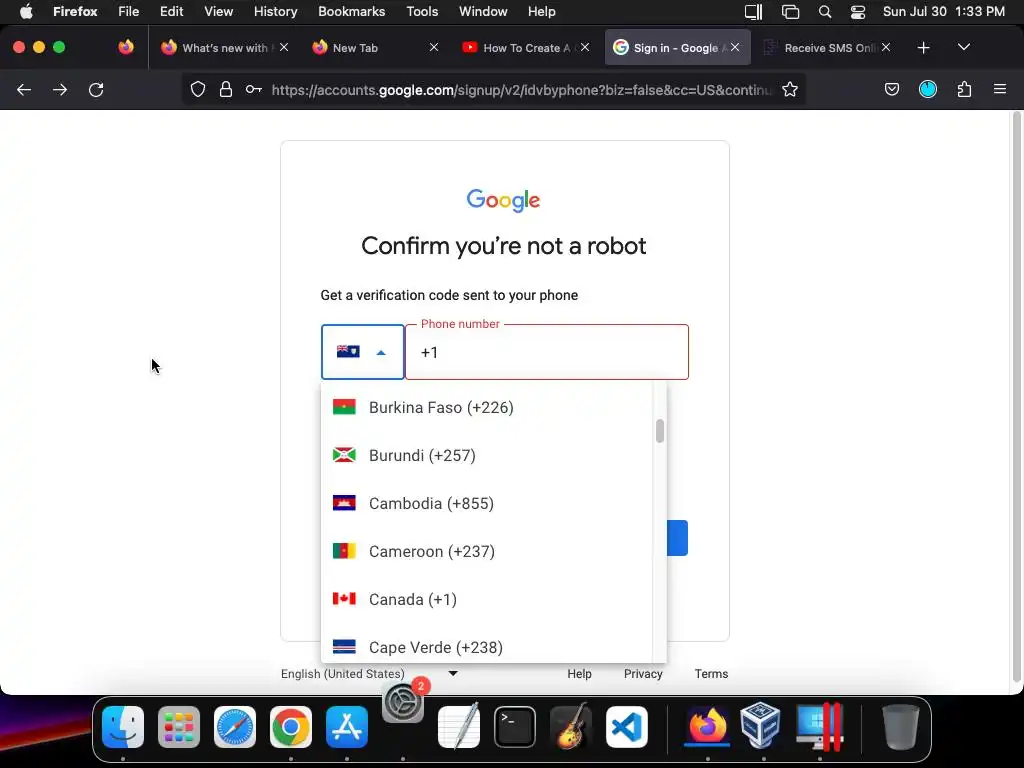1024x768 pixels.
Task: Open the tracking protection shield icon
Action: pos(198,89)
